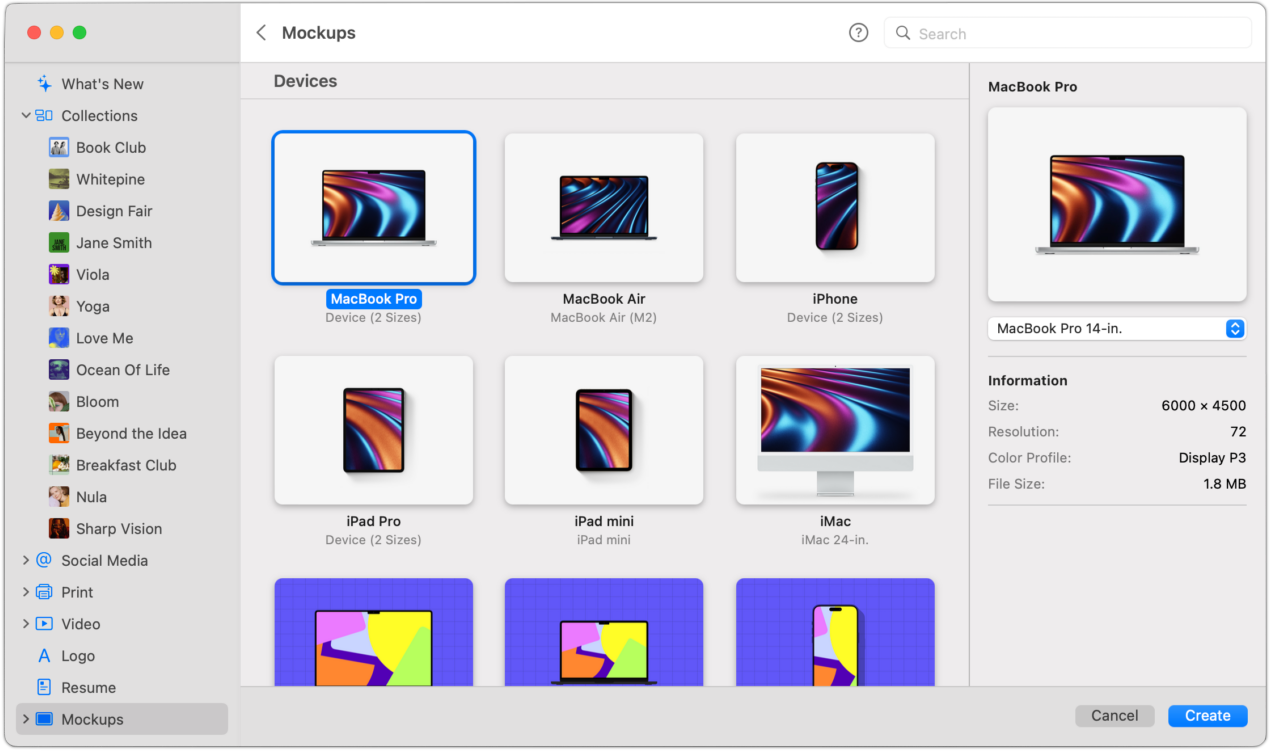
Task: Click the Logo letter A icon
Action: [x=44, y=656]
